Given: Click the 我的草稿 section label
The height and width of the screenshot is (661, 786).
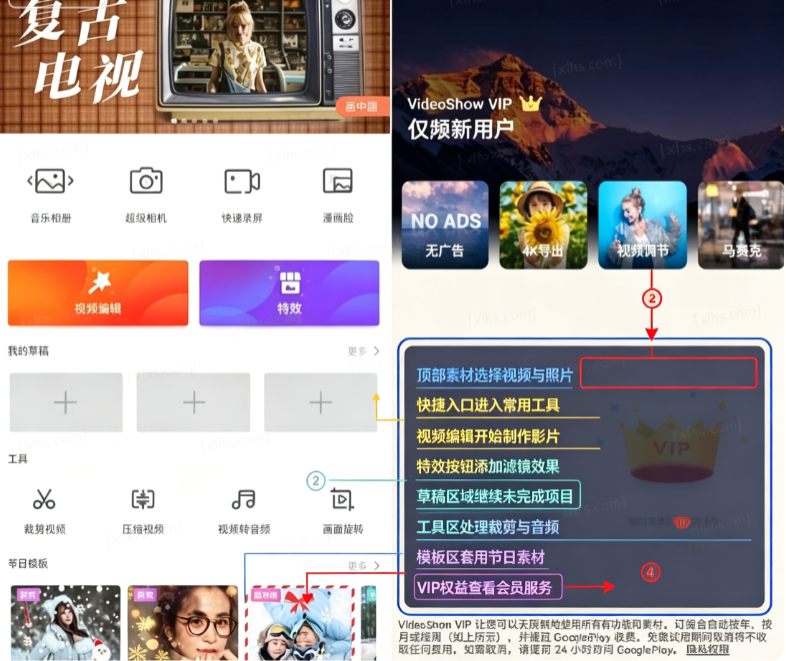Looking at the screenshot, I should tap(28, 351).
